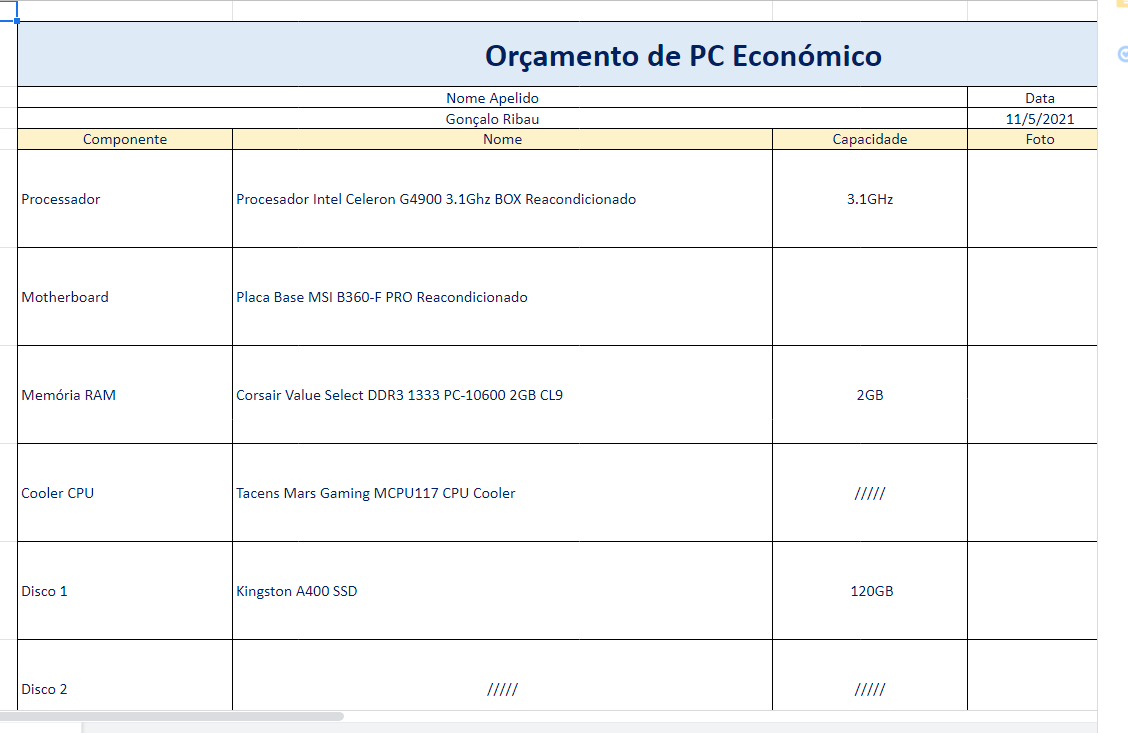The image size is (1128, 733).
Task: Select the '2GB' capacity cell
Action: coord(870,394)
